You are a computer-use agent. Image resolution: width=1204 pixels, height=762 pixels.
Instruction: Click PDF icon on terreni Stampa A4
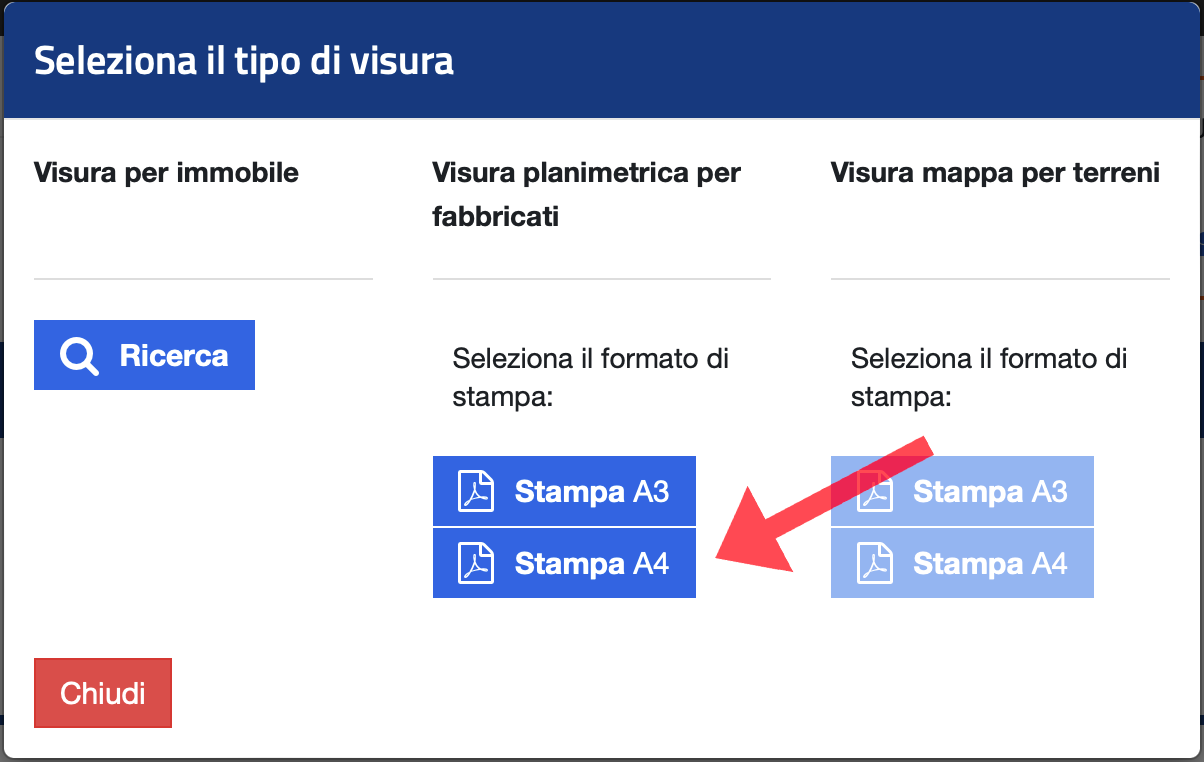click(875, 564)
